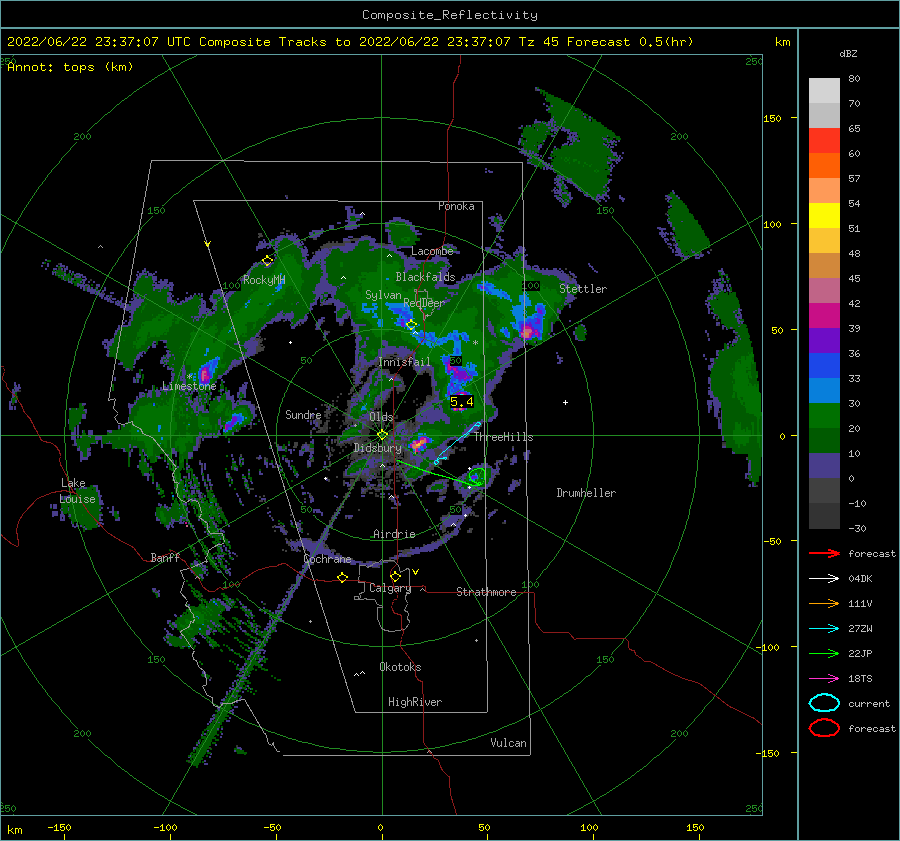
Task: Pick the magenta 39-42 dBZ swatch
Action: pyautogui.click(x=824, y=316)
